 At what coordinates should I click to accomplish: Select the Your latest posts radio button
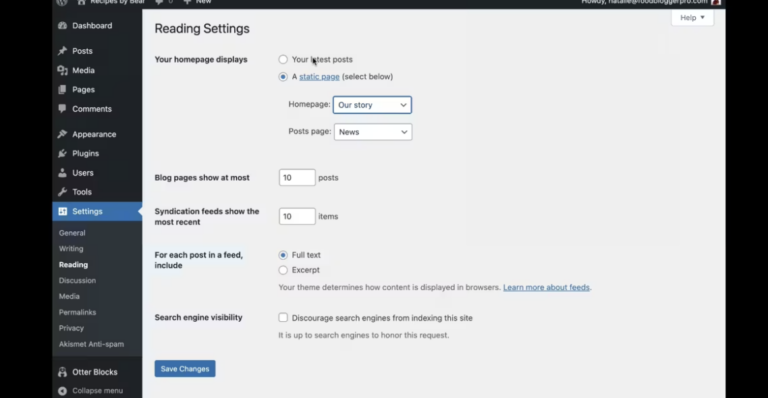point(283,59)
